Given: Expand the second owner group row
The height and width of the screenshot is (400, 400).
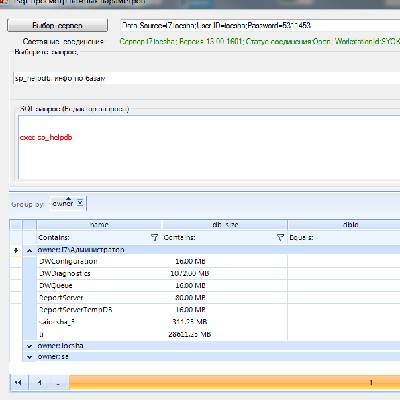Looking at the screenshot, I should [30, 346].
